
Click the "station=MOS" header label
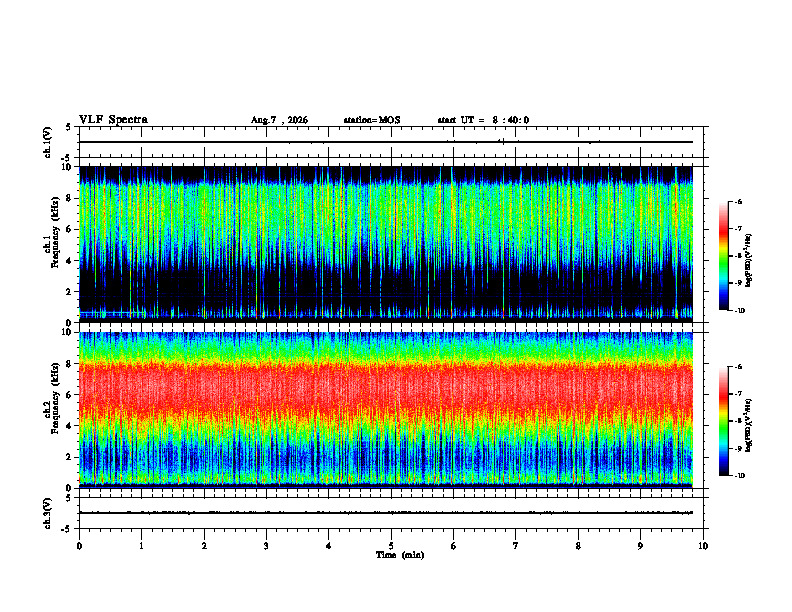pos(372,120)
